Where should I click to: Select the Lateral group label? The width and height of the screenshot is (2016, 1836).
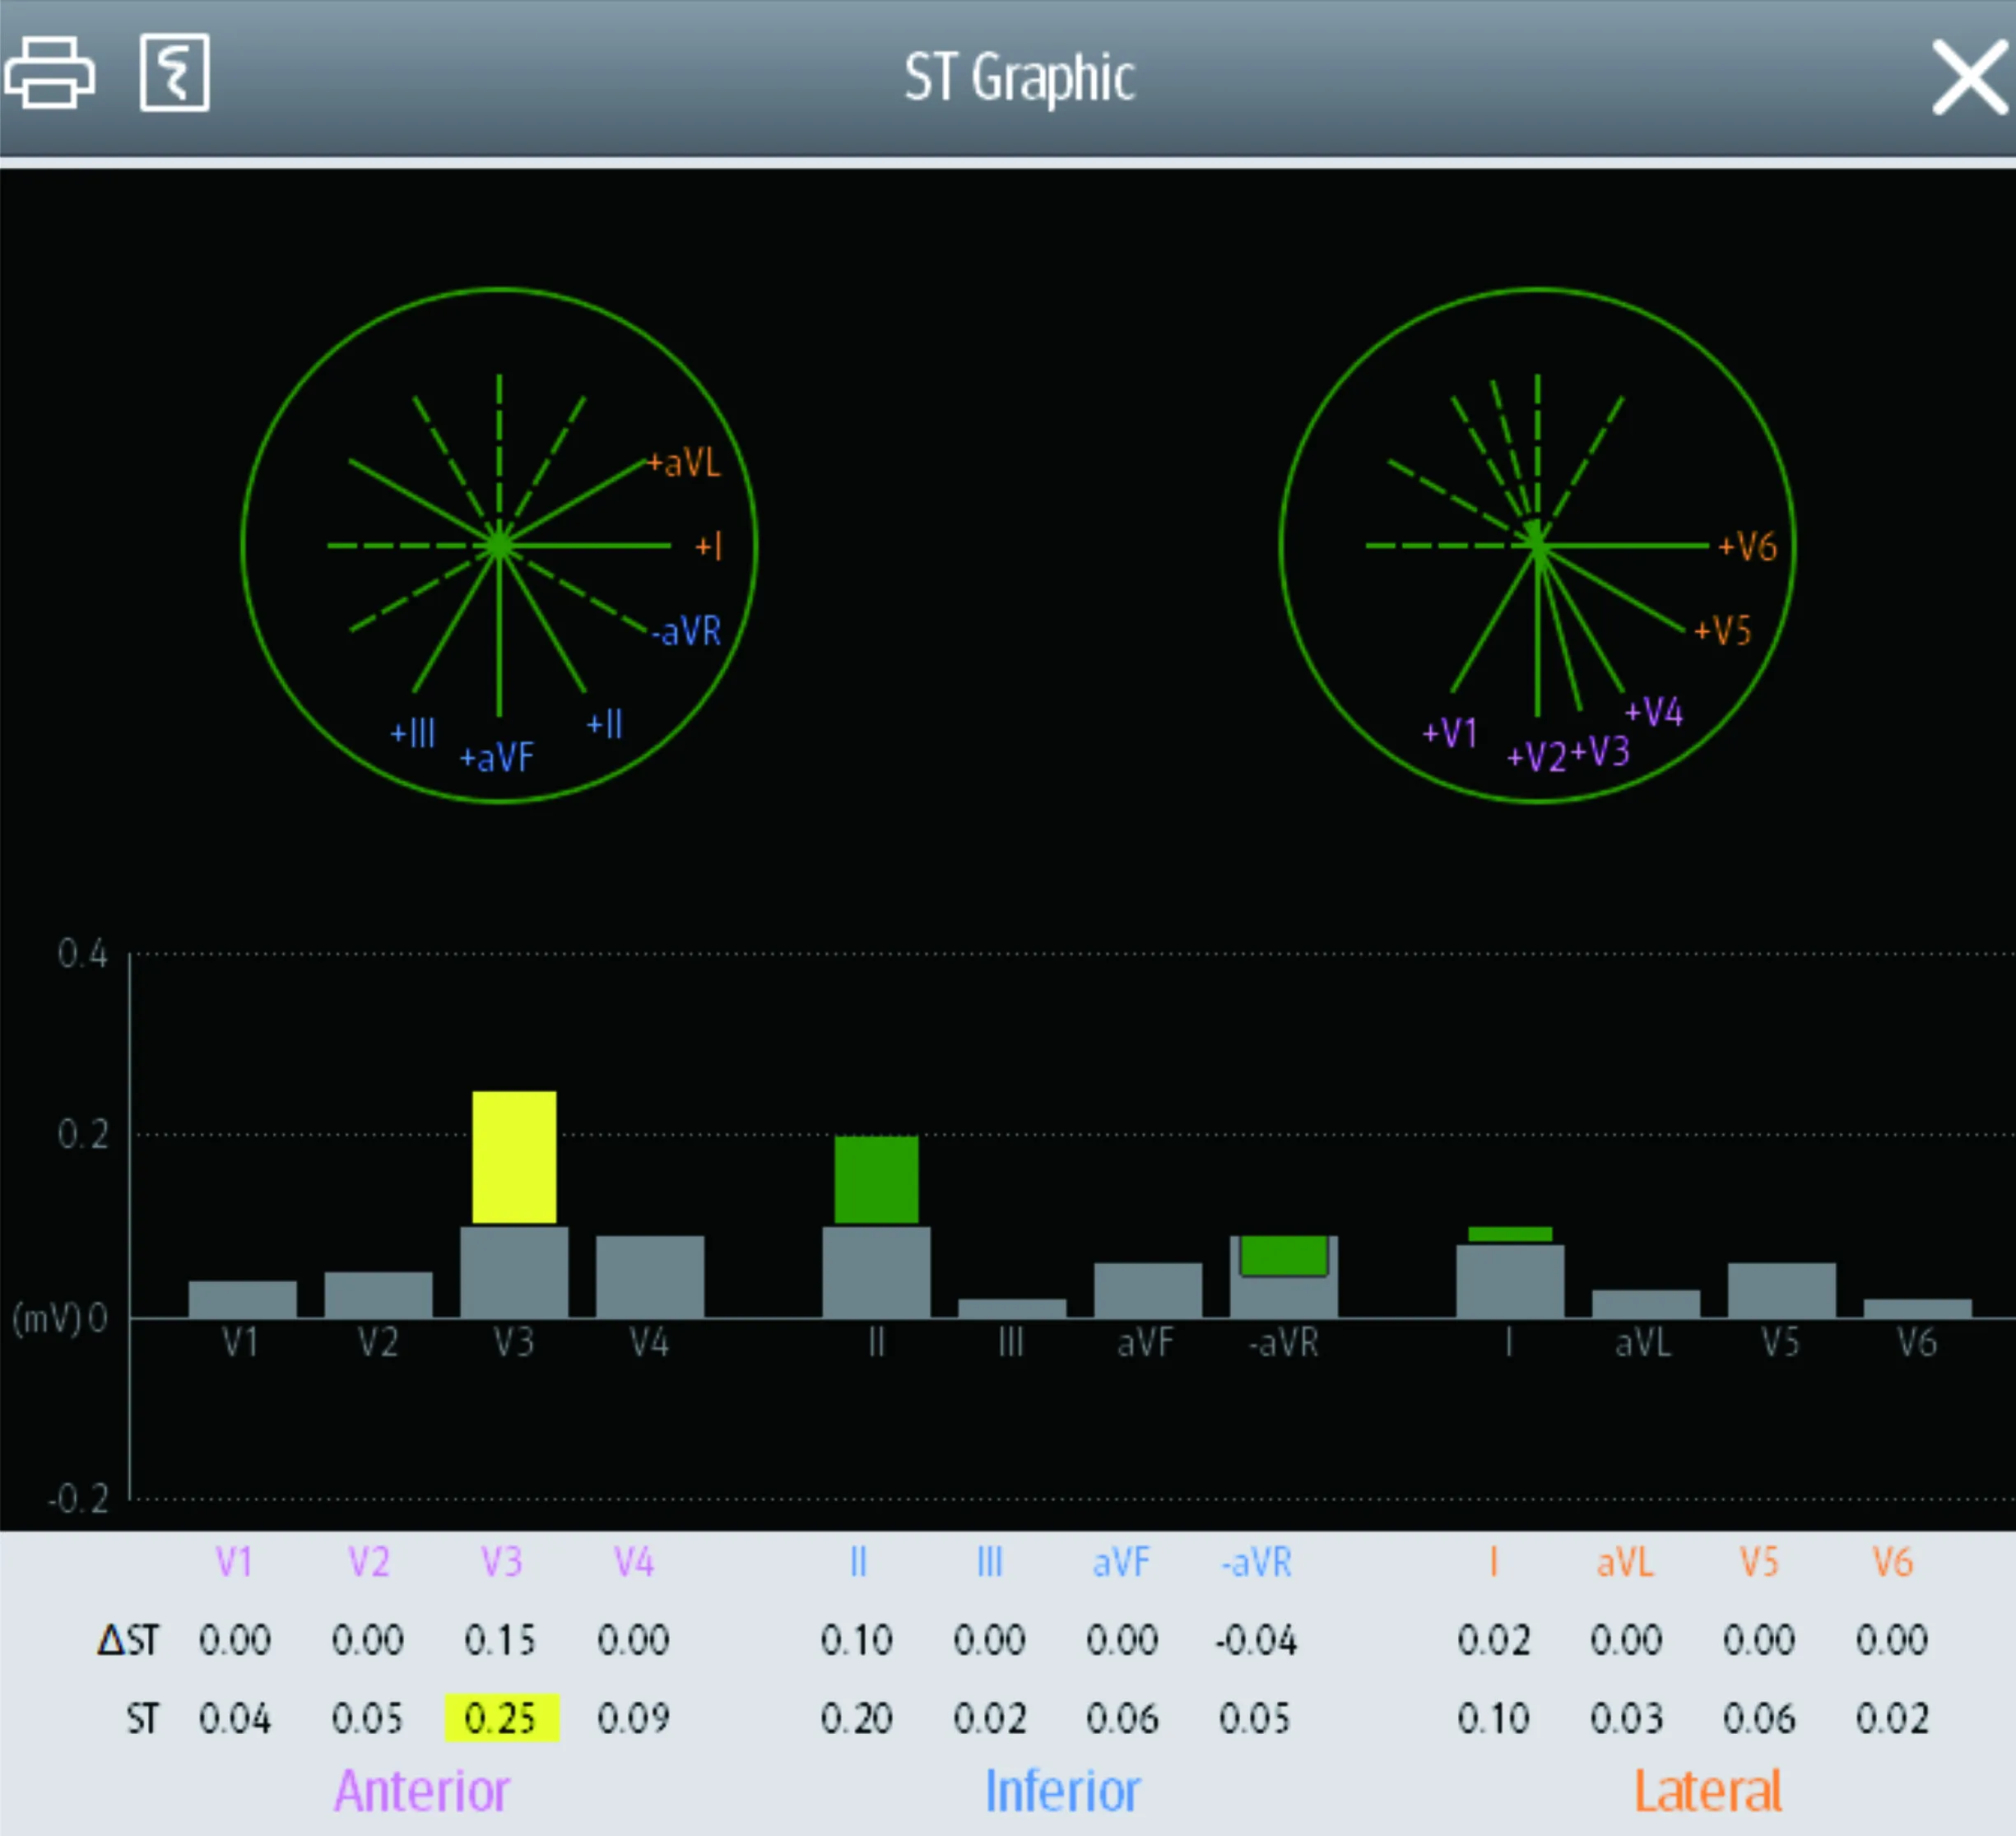[1707, 1791]
